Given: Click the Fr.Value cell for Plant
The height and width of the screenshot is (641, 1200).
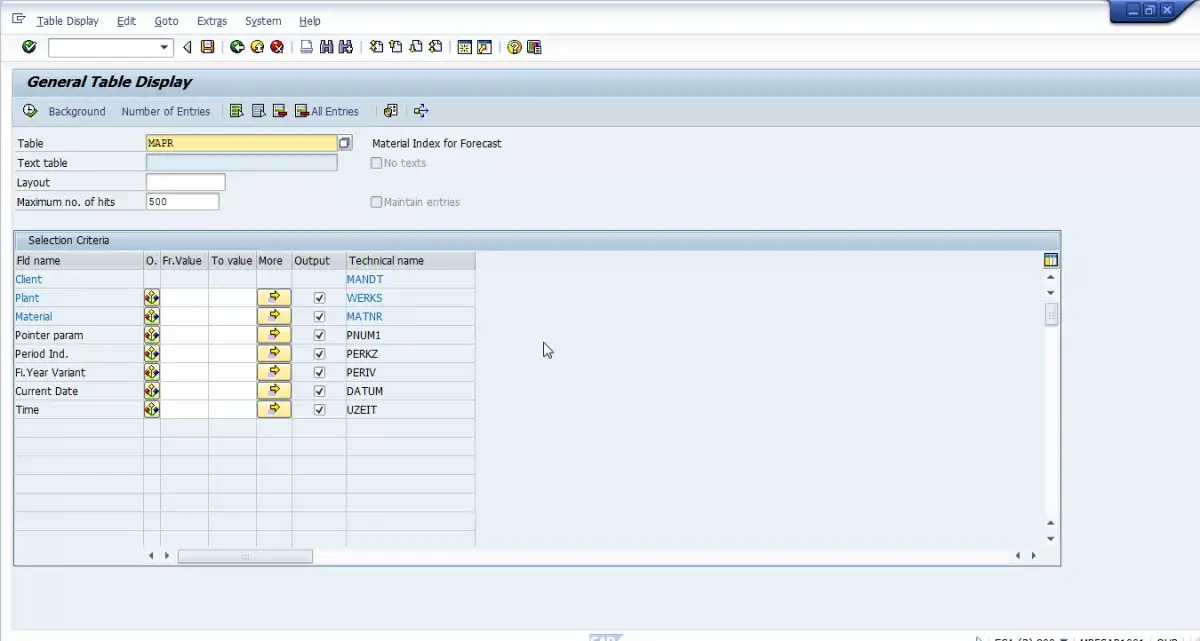Looking at the screenshot, I should [184, 298].
